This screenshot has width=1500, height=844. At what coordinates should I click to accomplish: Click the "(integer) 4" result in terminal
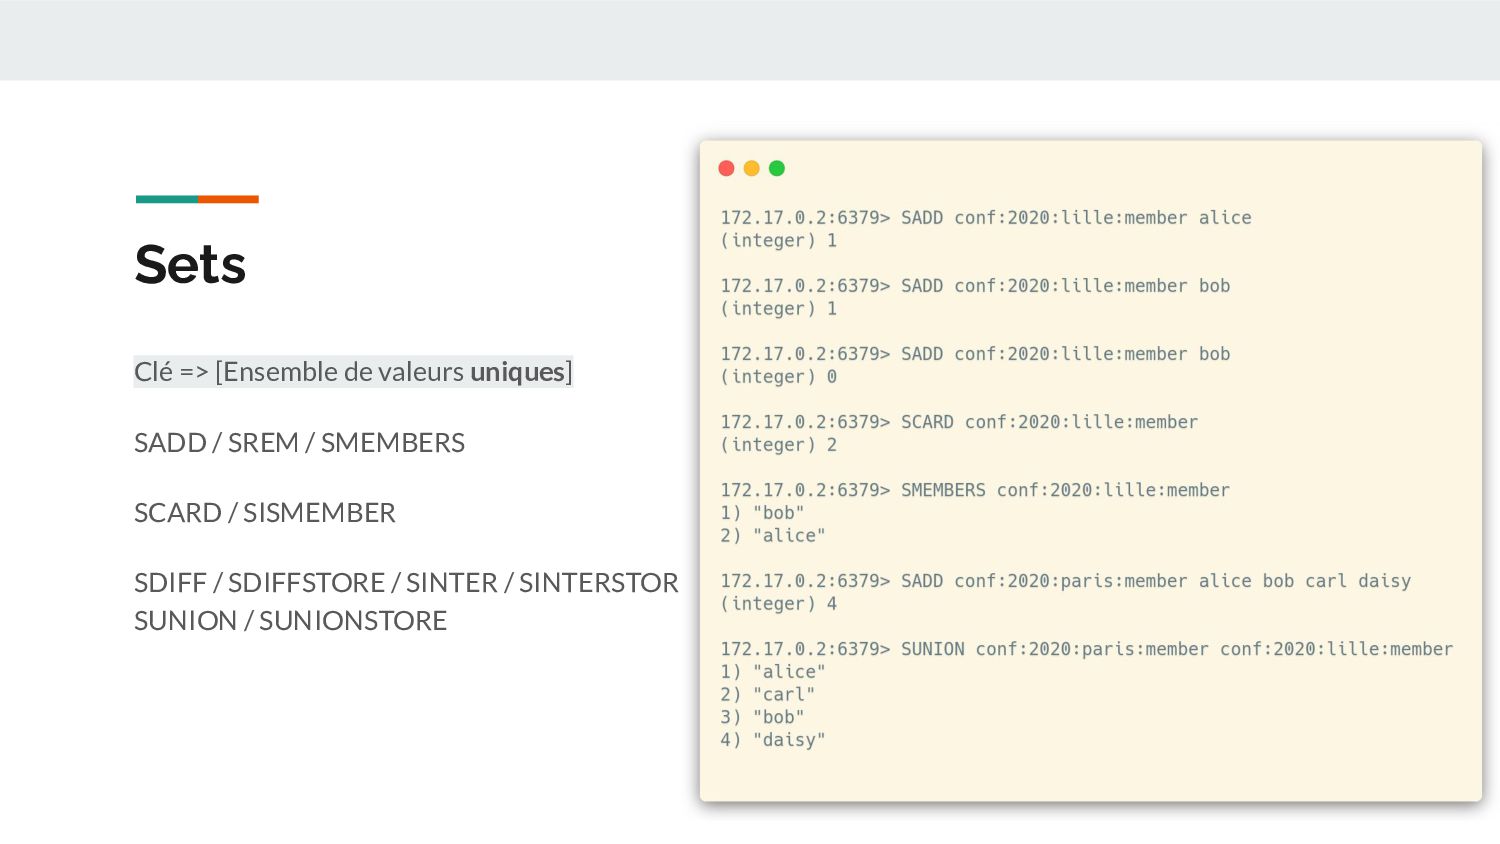[778, 604]
